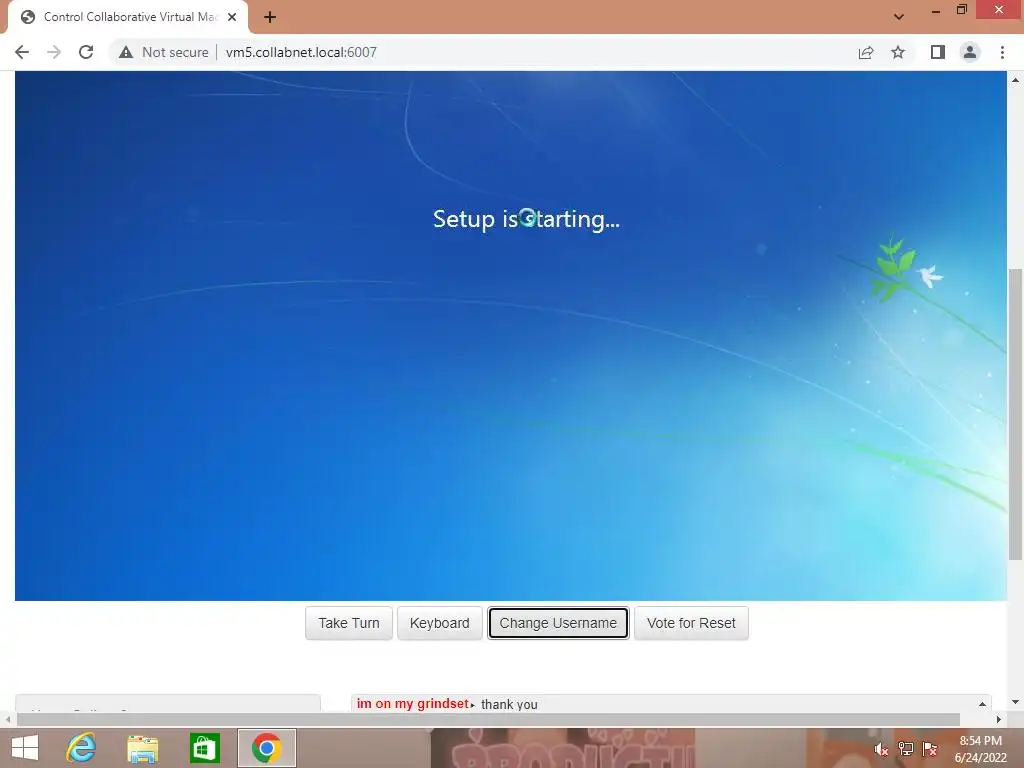Click the taskbar clock showing 8:54 PM
Image resolution: width=1024 pixels, height=768 pixels.
pyautogui.click(x=981, y=749)
